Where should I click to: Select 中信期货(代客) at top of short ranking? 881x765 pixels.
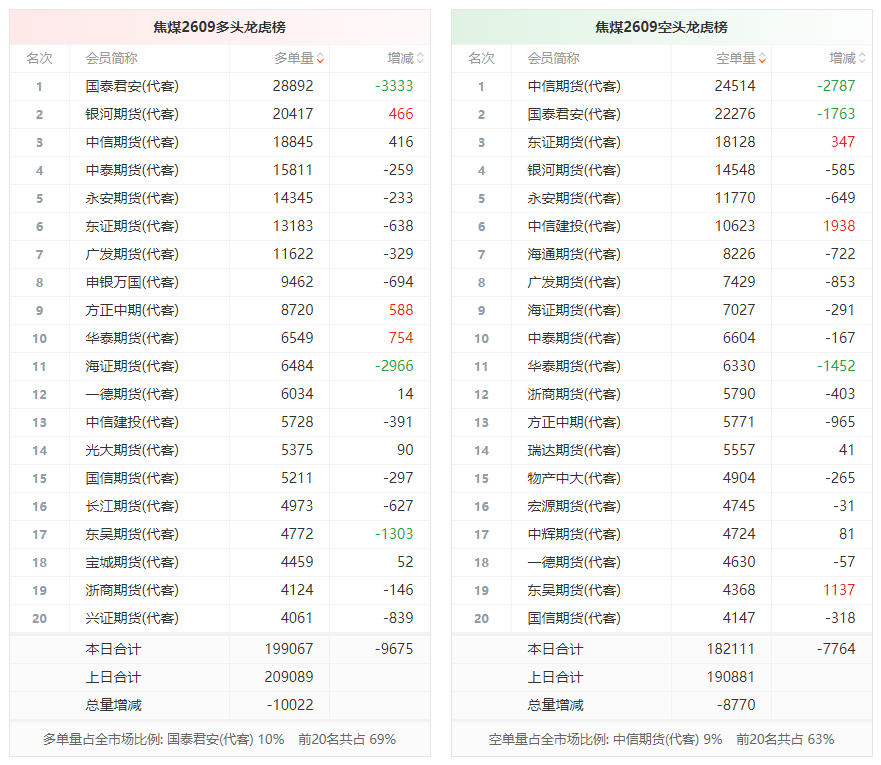pos(574,86)
